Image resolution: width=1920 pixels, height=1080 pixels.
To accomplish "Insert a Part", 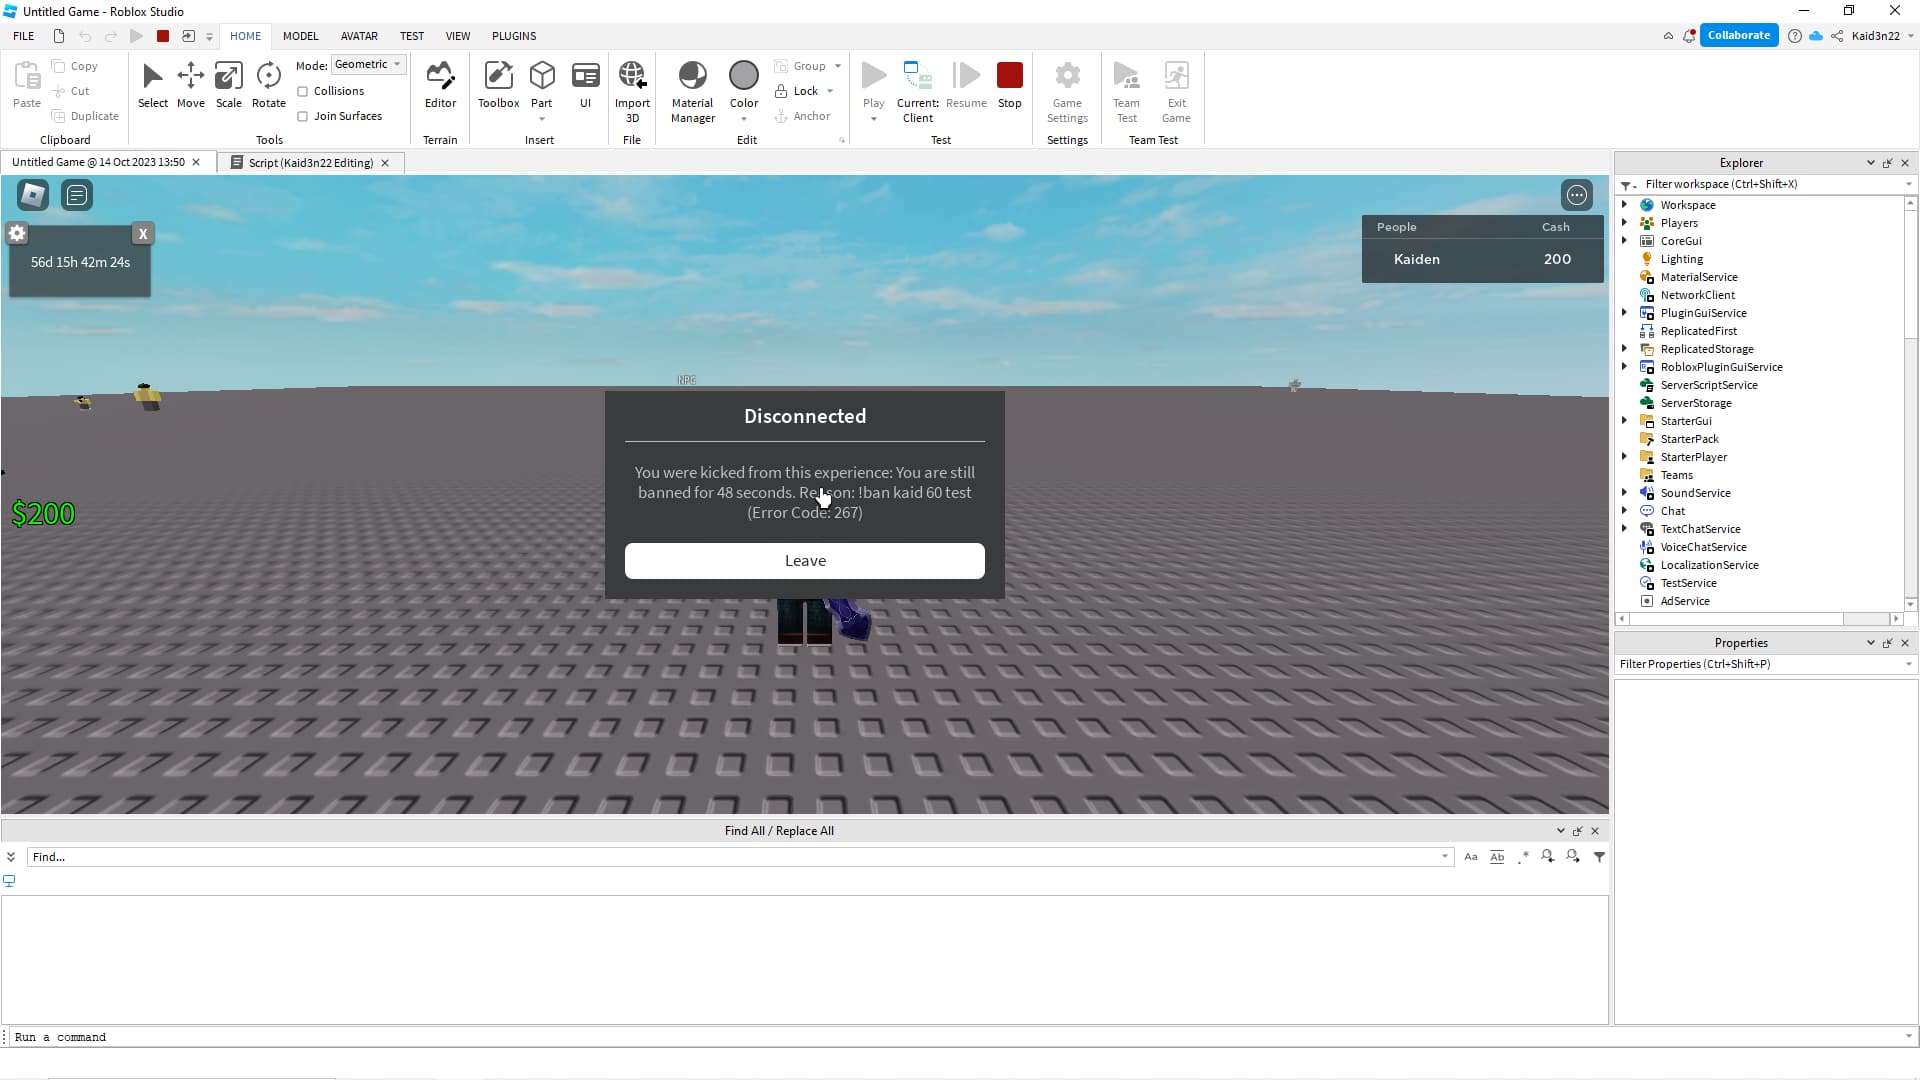I will pos(541,85).
